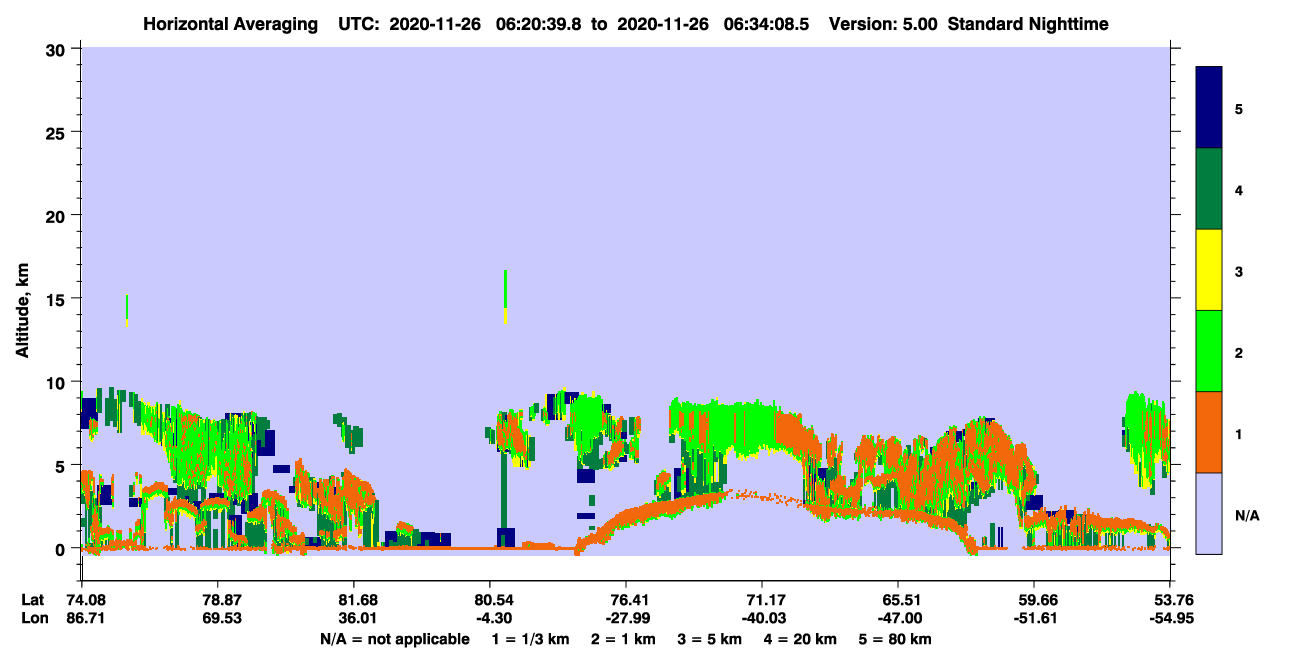1300x667 pixels.
Task: Click the small green feature near 15 km altitude
Action: [x=127, y=310]
